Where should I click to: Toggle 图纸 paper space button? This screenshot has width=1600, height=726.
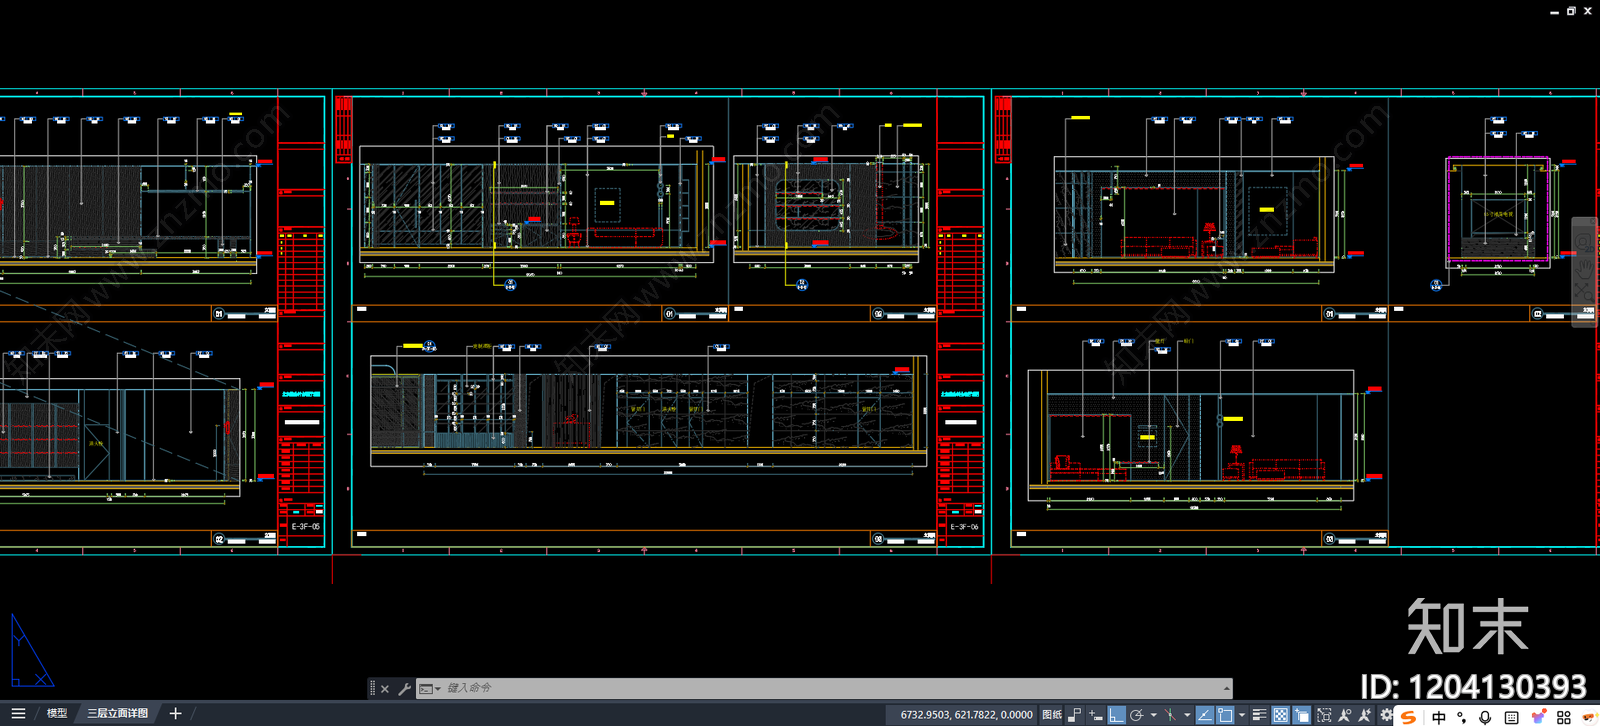pos(1052,715)
